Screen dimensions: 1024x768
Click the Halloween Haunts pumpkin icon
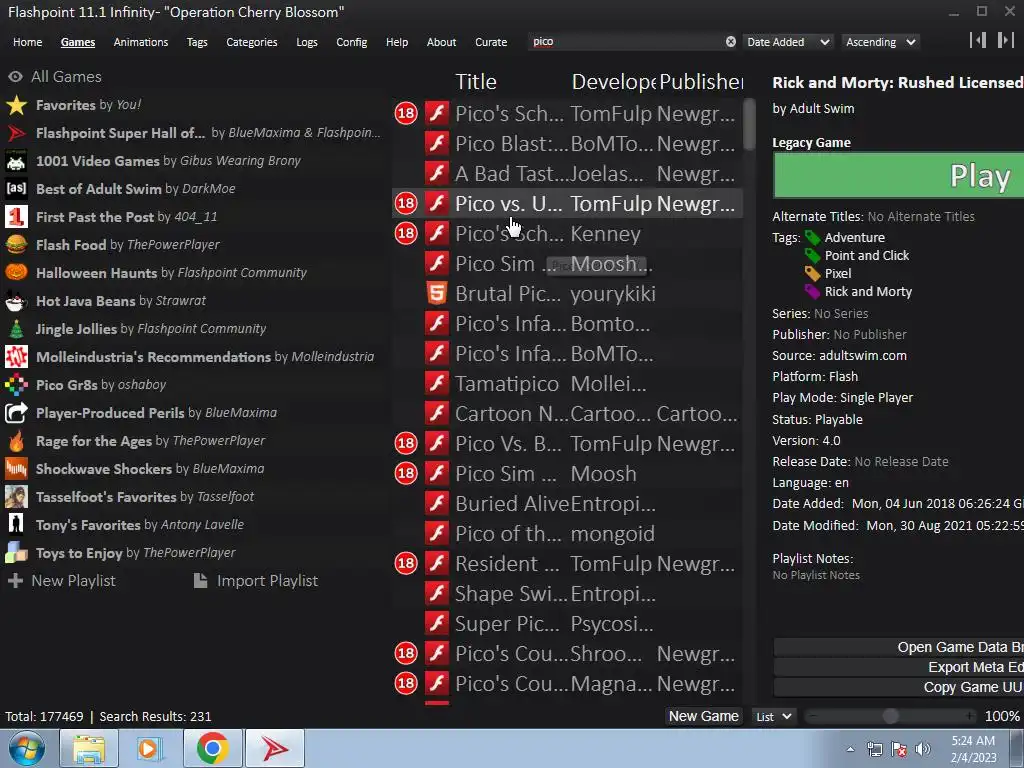click(x=16, y=273)
